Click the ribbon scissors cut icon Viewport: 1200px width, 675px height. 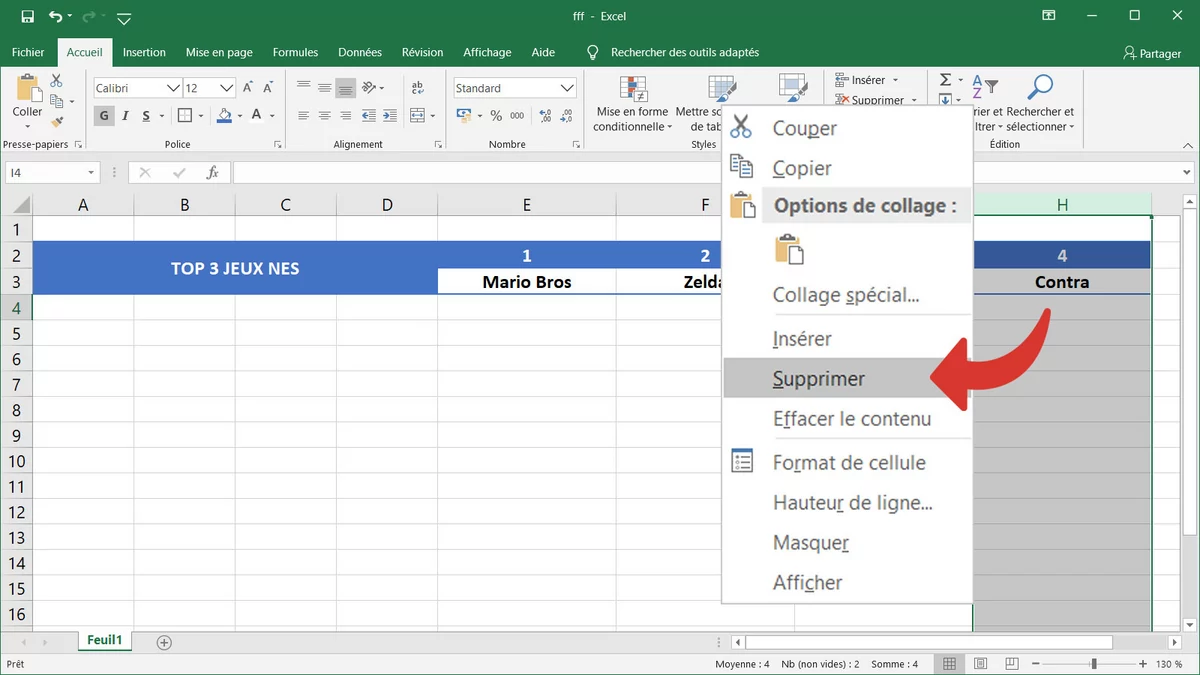pyautogui.click(x=56, y=80)
